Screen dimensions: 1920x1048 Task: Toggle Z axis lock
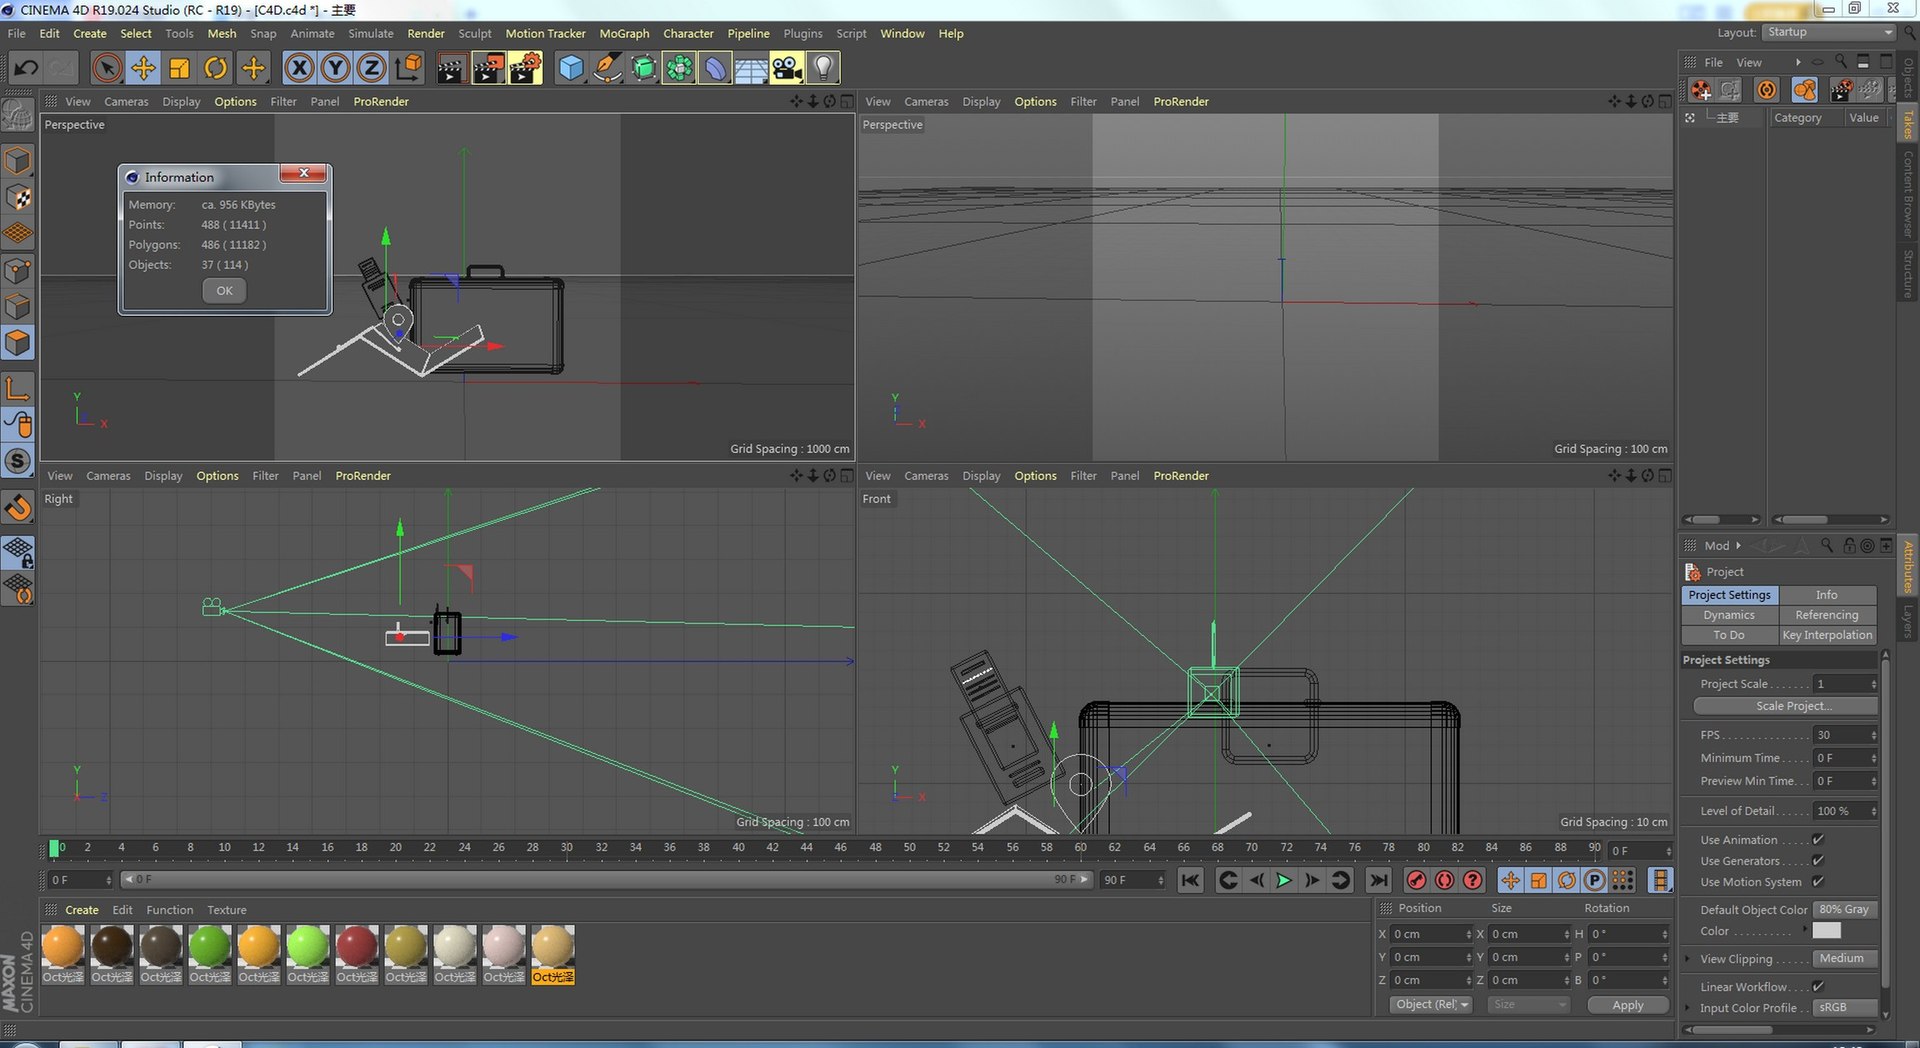tap(371, 68)
